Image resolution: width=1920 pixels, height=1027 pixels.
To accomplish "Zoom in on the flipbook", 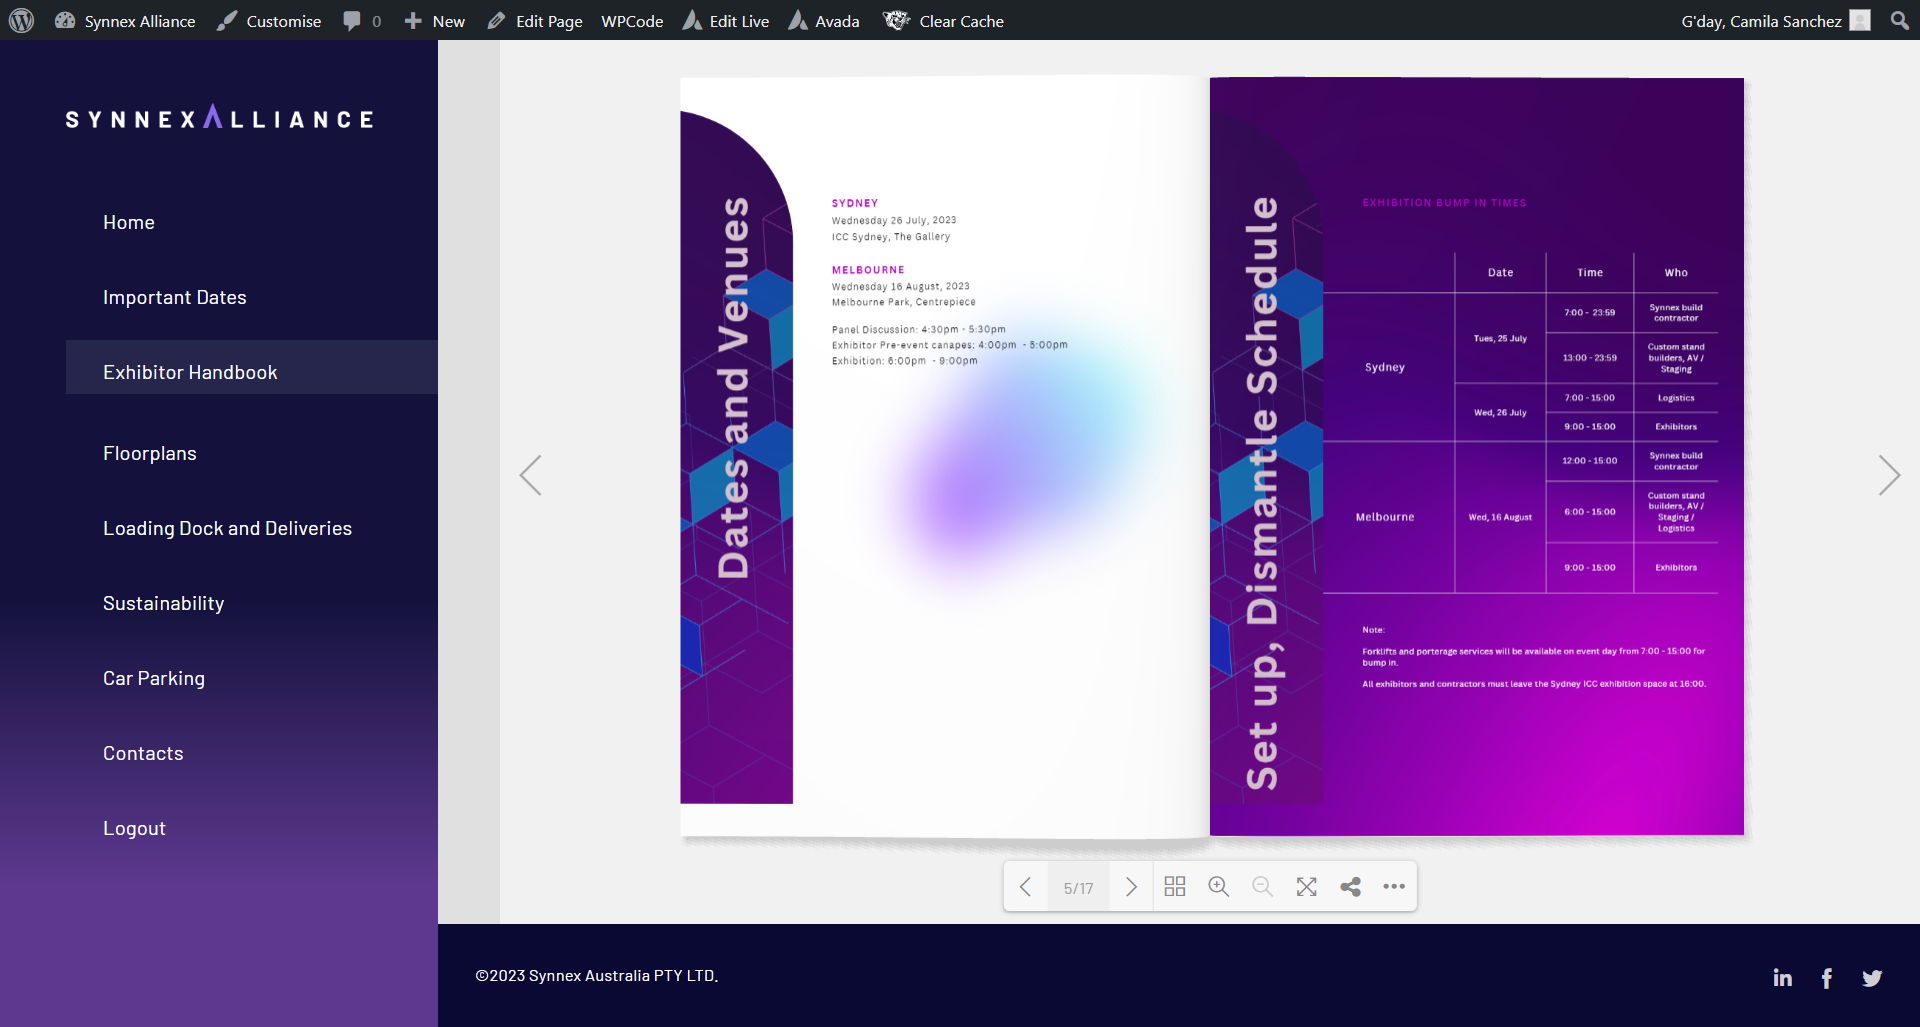I will coord(1219,887).
